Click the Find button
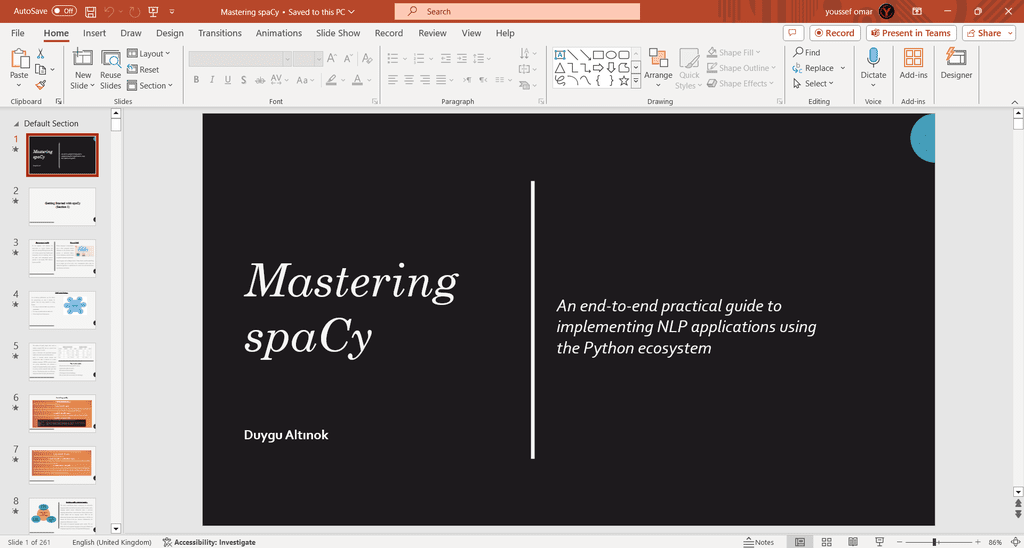Image resolution: width=1024 pixels, height=548 pixels. click(807, 52)
